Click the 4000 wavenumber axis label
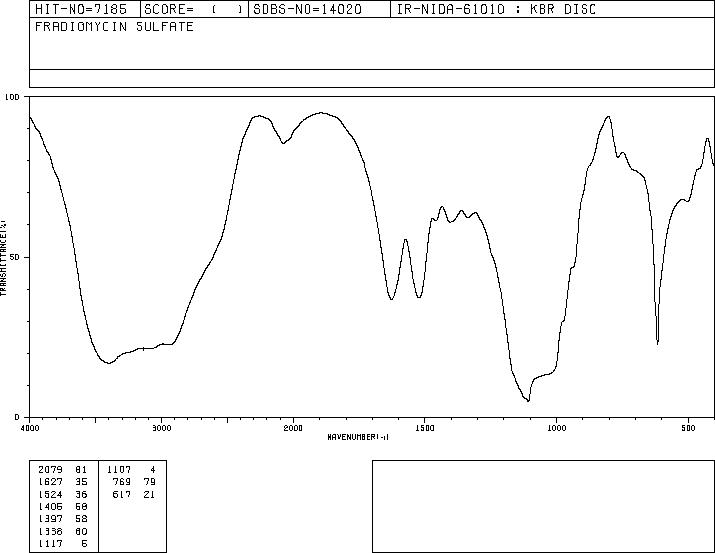This screenshot has height=553, width=715. pyautogui.click(x=30, y=428)
